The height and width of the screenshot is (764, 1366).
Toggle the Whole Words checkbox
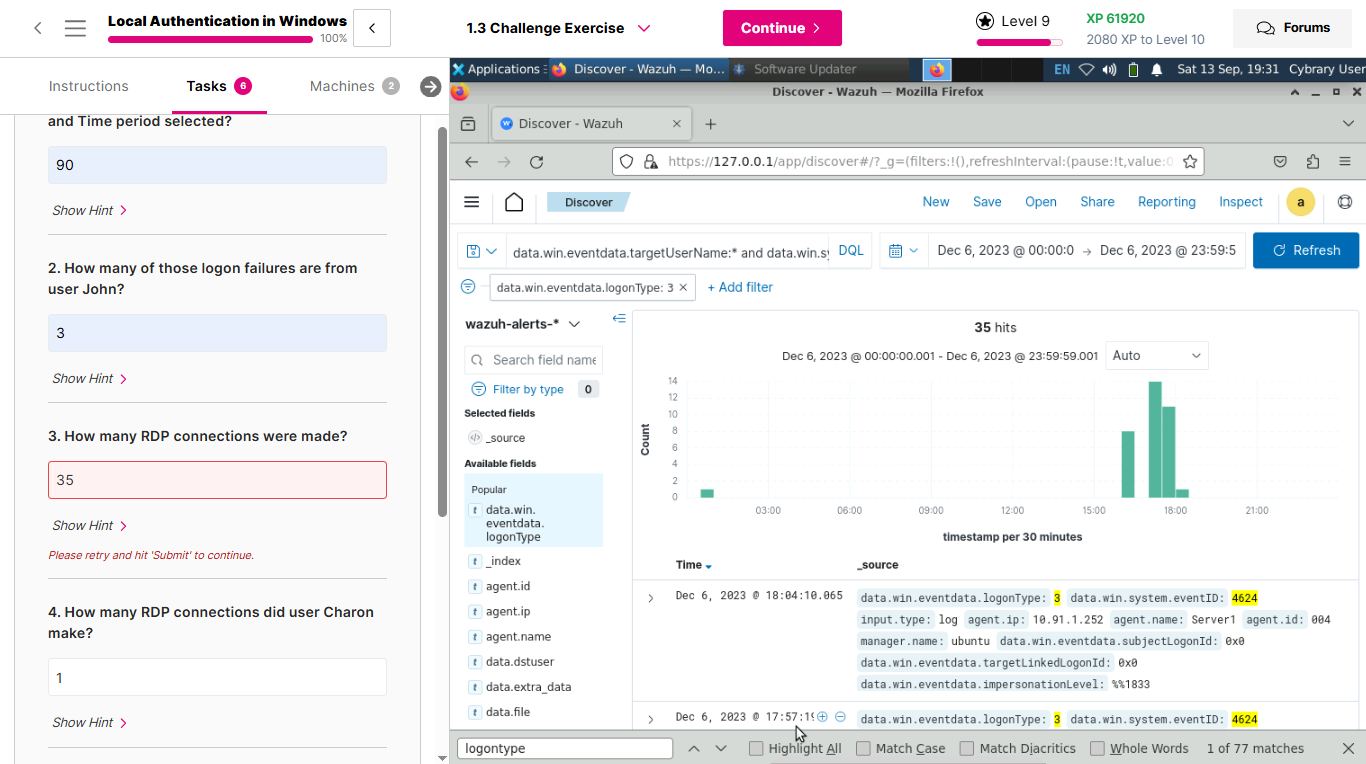1097,748
